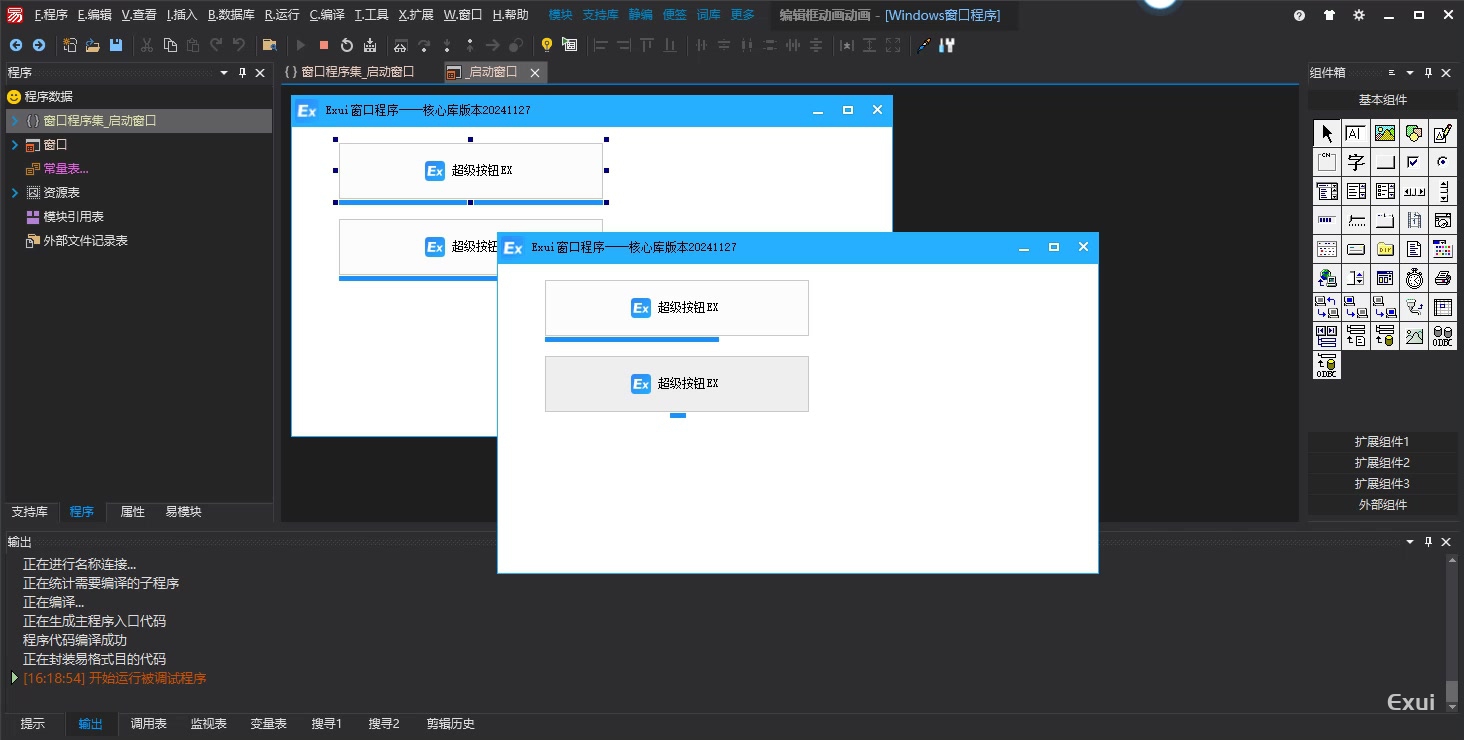The height and width of the screenshot is (740, 1464).
Task: Open the T.工具 menu
Action: tap(372, 15)
